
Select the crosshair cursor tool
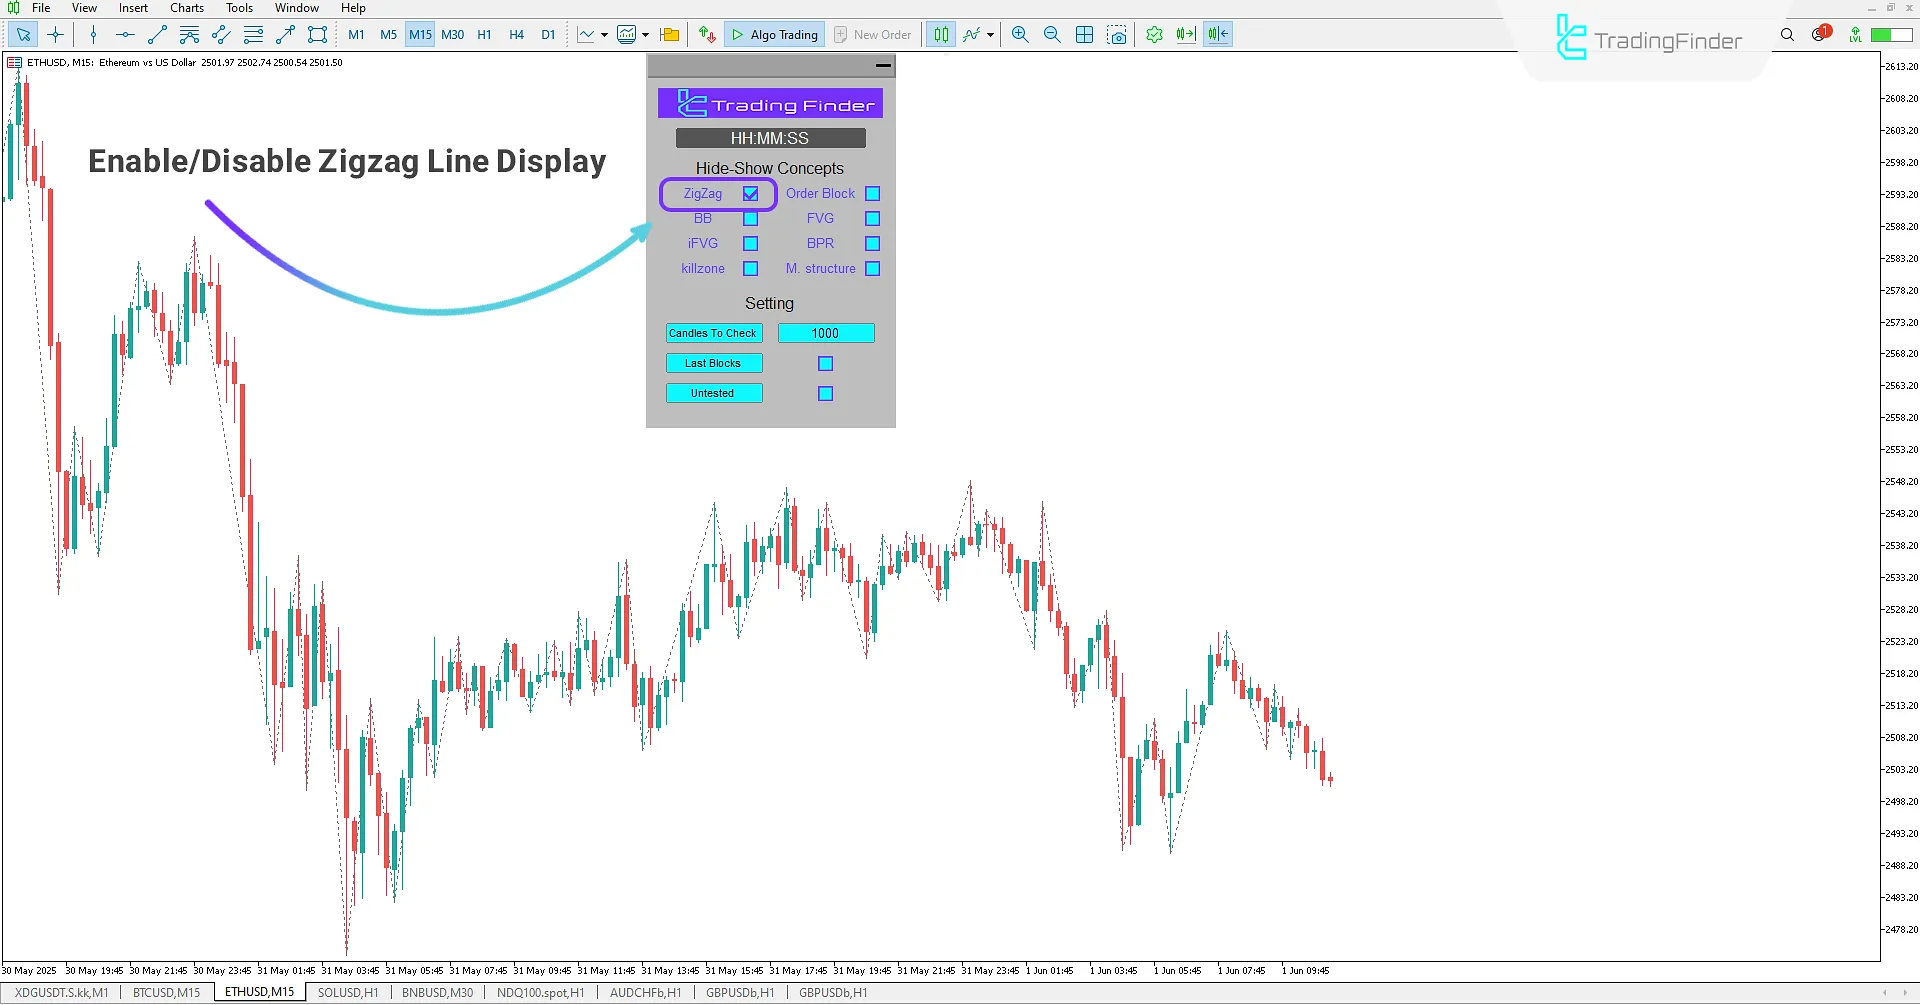(56, 35)
